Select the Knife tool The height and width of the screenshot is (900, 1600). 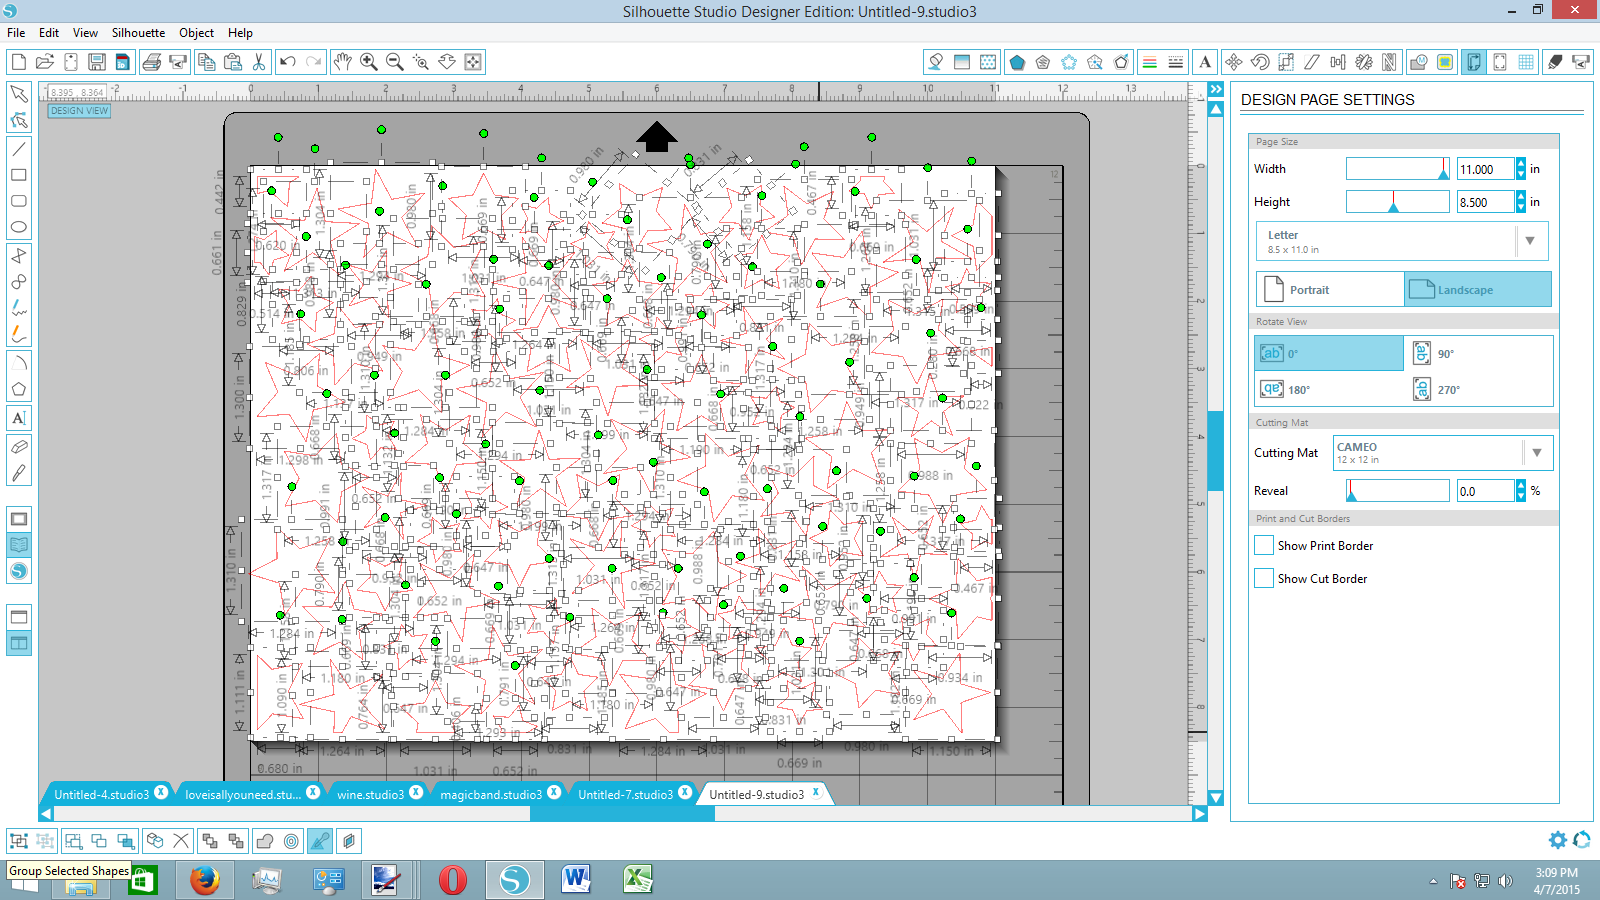tap(19, 472)
